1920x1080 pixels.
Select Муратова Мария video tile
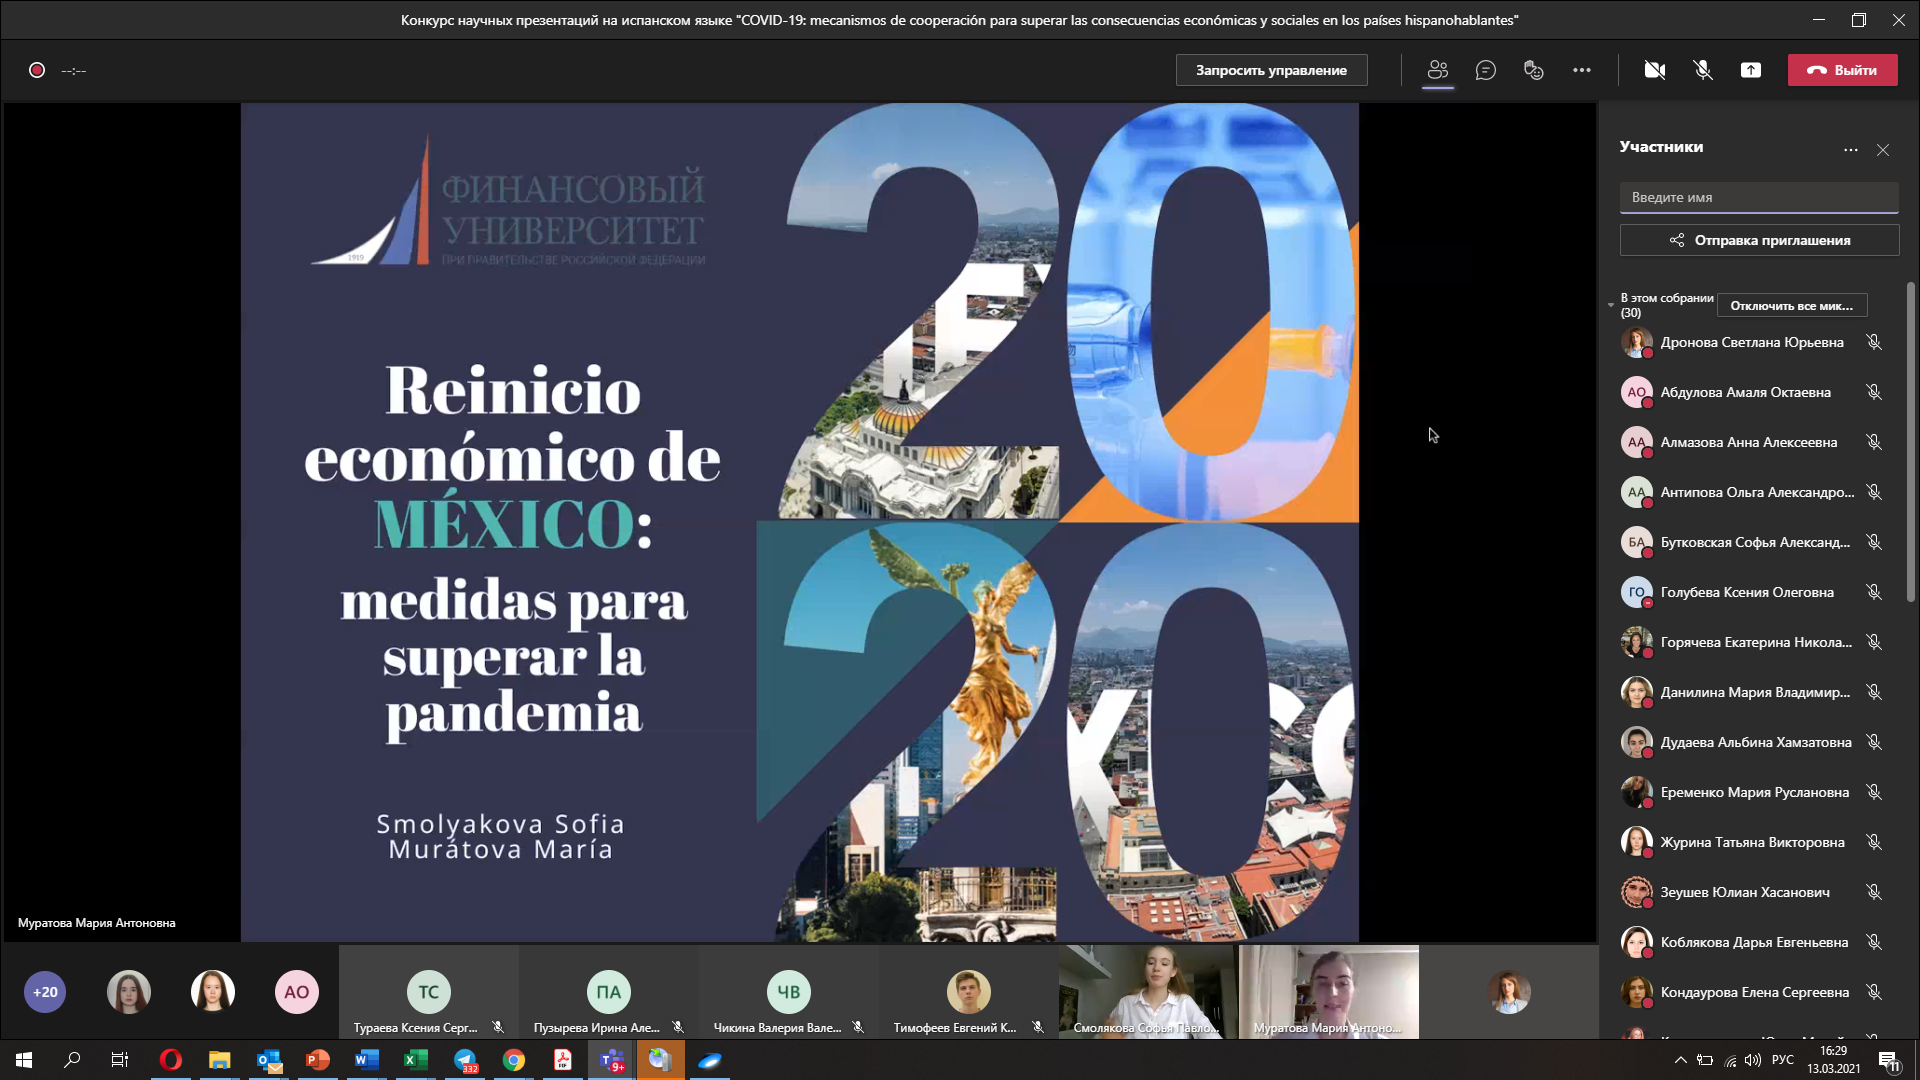click(1328, 992)
